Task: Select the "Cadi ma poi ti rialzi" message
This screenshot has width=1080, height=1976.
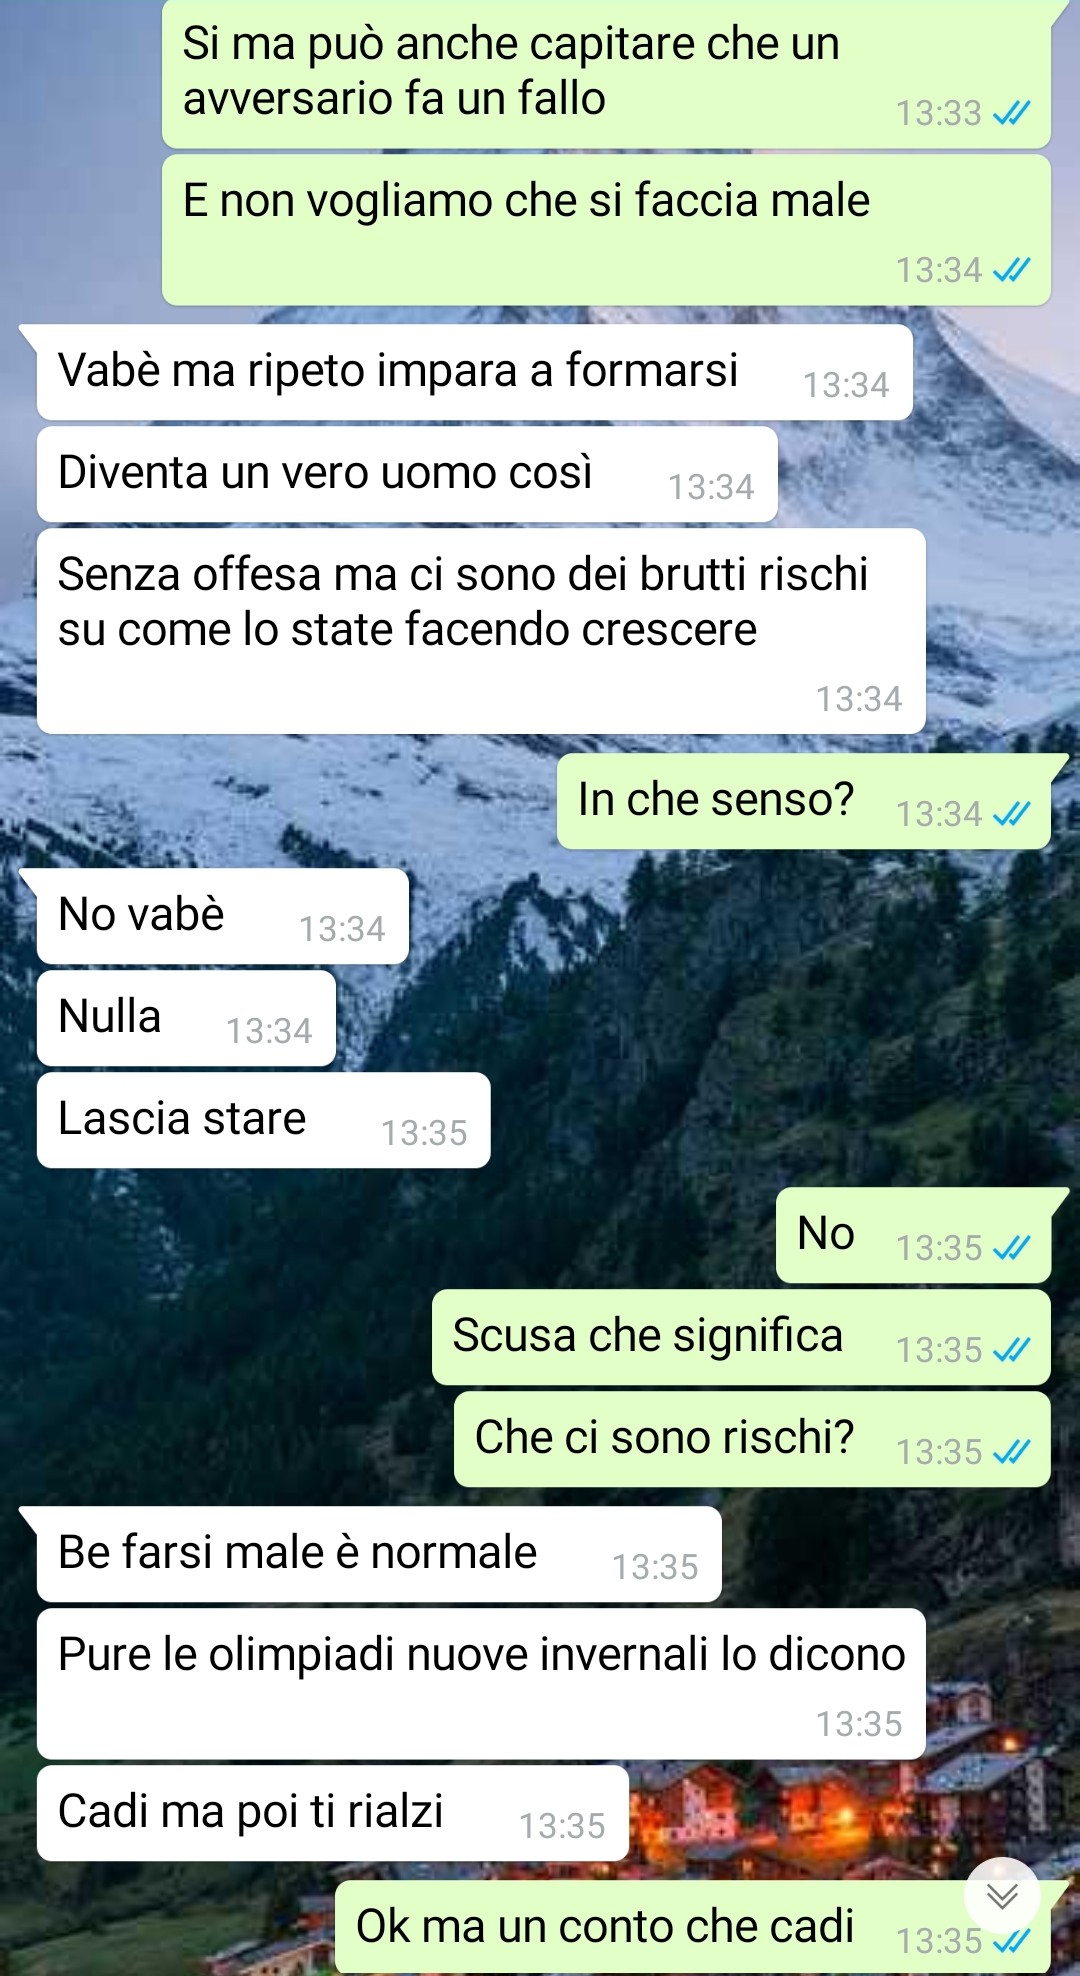Action: pyautogui.click(x=333, y=1813)
